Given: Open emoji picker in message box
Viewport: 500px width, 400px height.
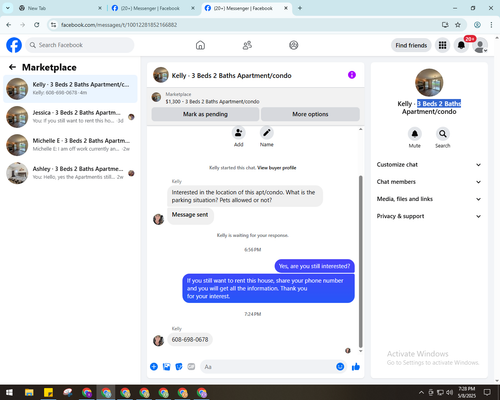Looking at the screenshot, I should [x=340, y=367].
